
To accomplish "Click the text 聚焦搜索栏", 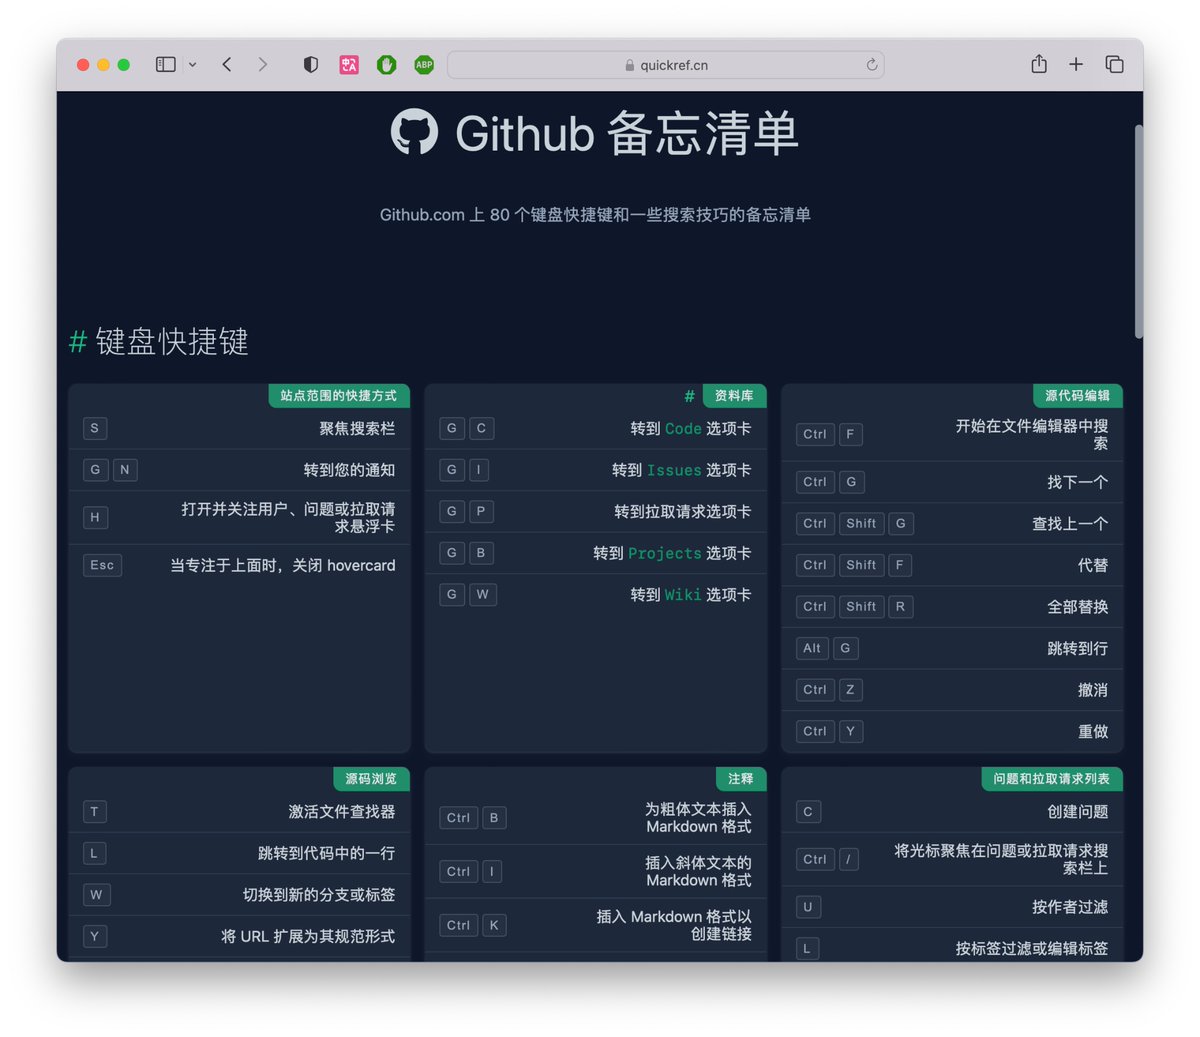I will click(x=357, y=428).
